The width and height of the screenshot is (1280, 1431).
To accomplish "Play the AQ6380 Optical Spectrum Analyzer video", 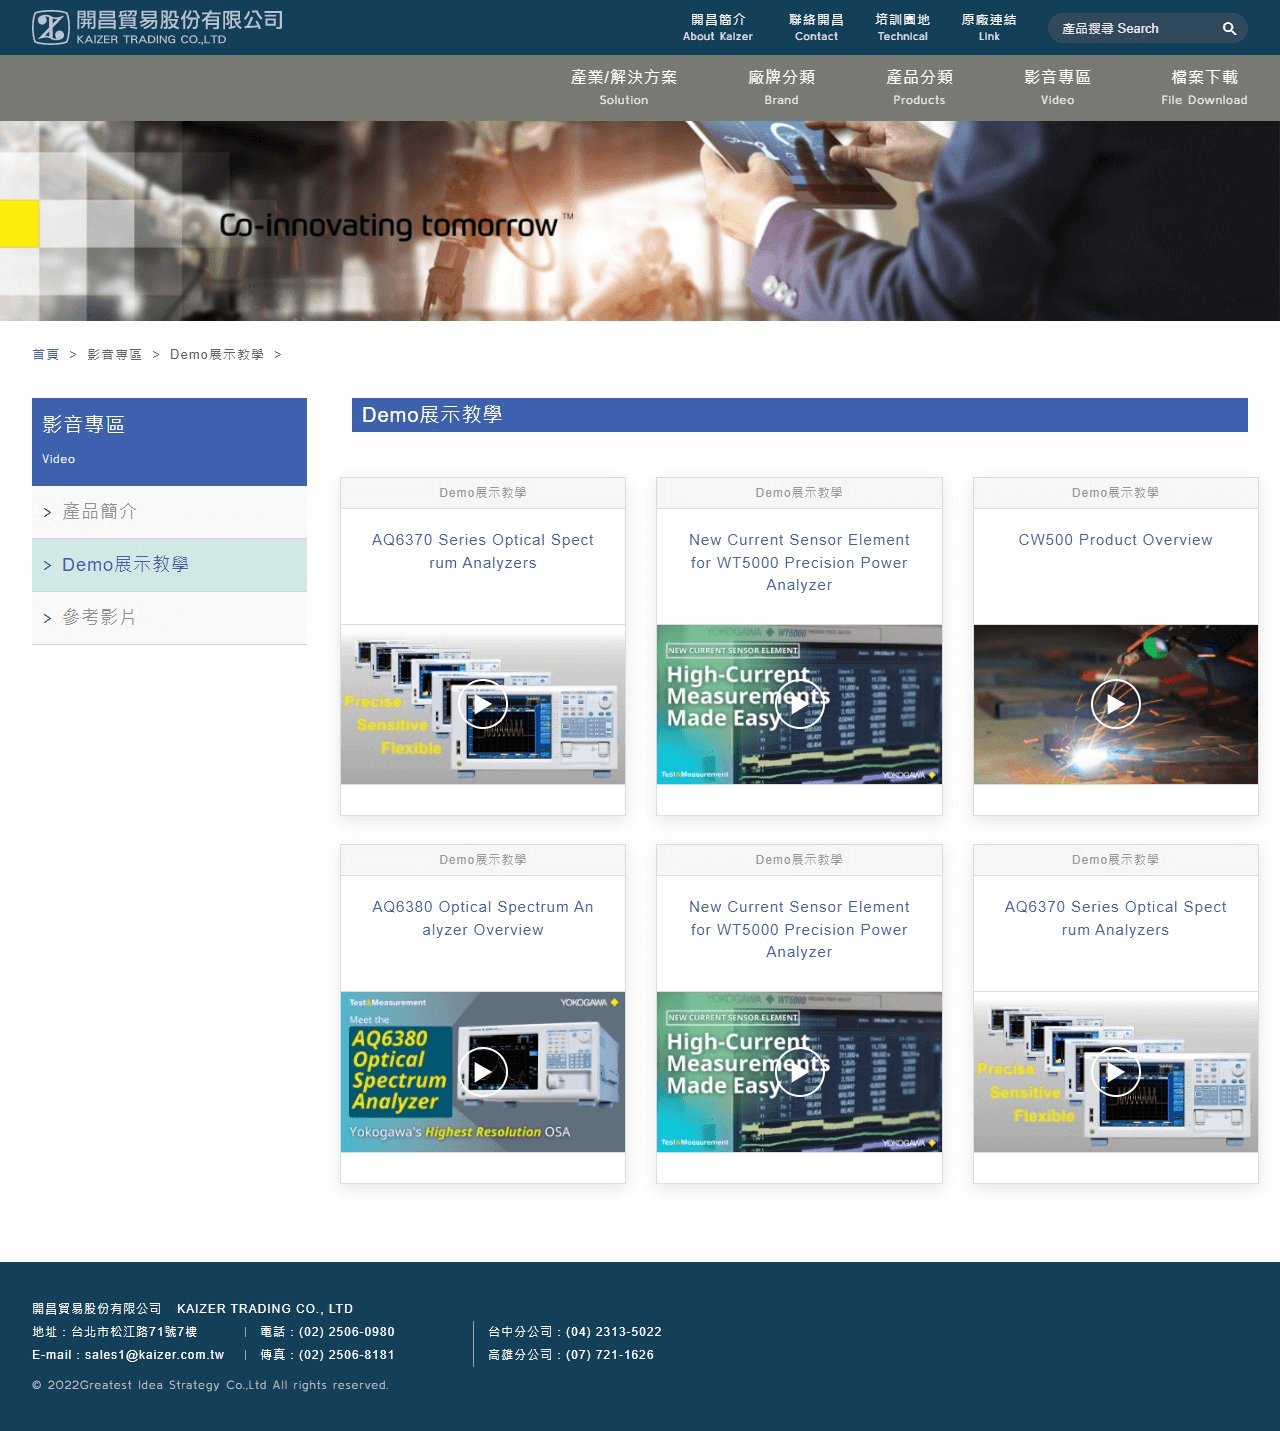I will pos(483,1072).
